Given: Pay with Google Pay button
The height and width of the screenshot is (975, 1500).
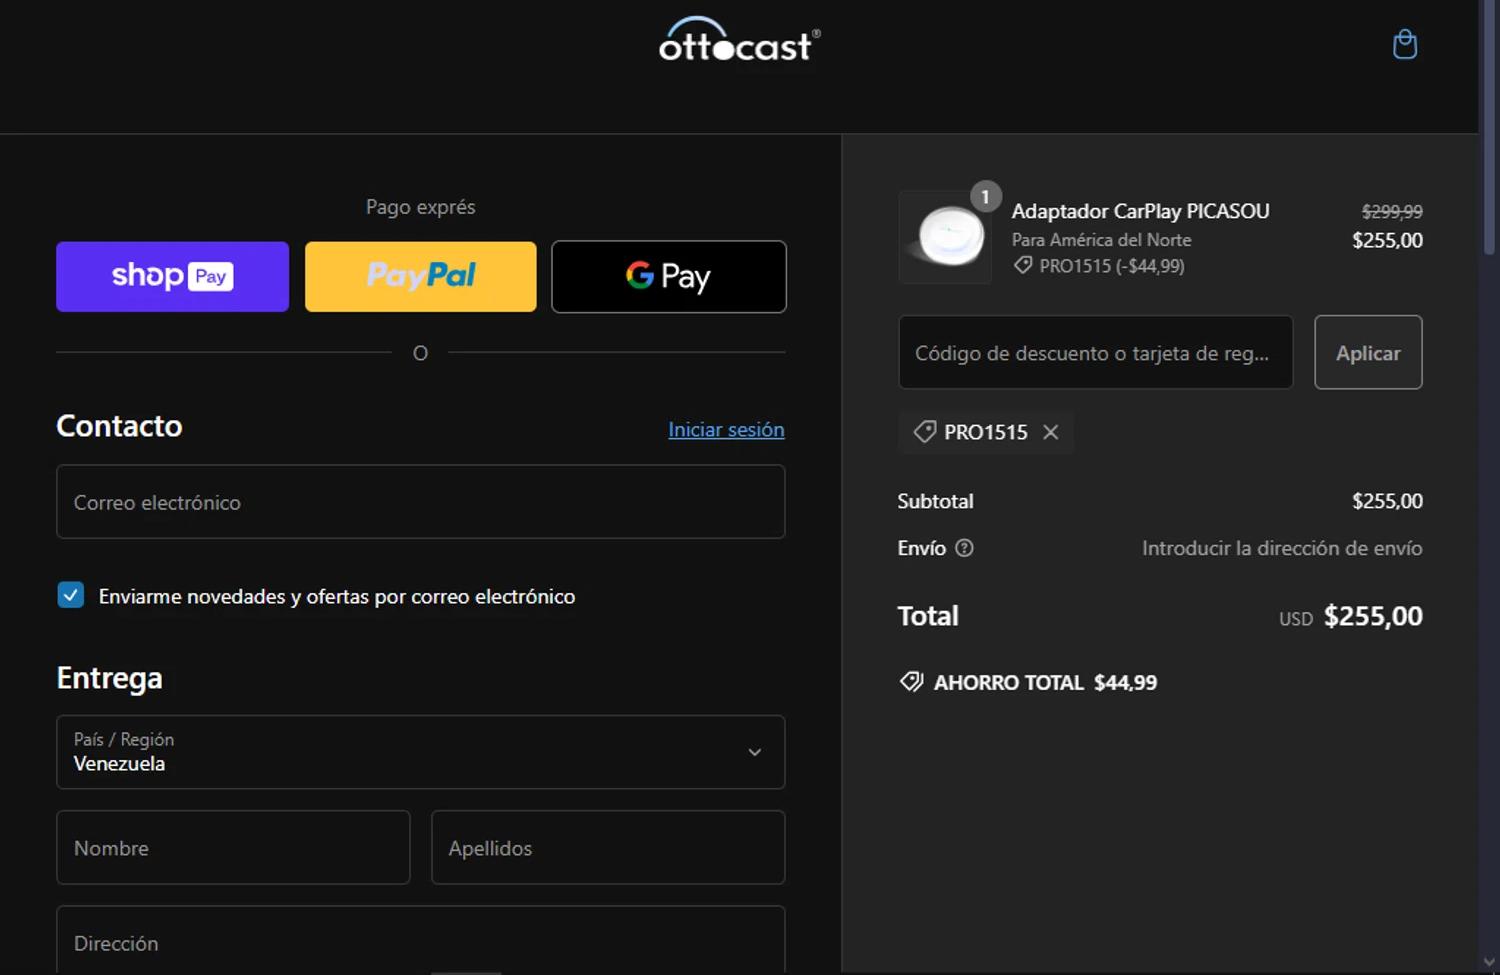Looking at the screenshot, I should (x=669, y=276).
